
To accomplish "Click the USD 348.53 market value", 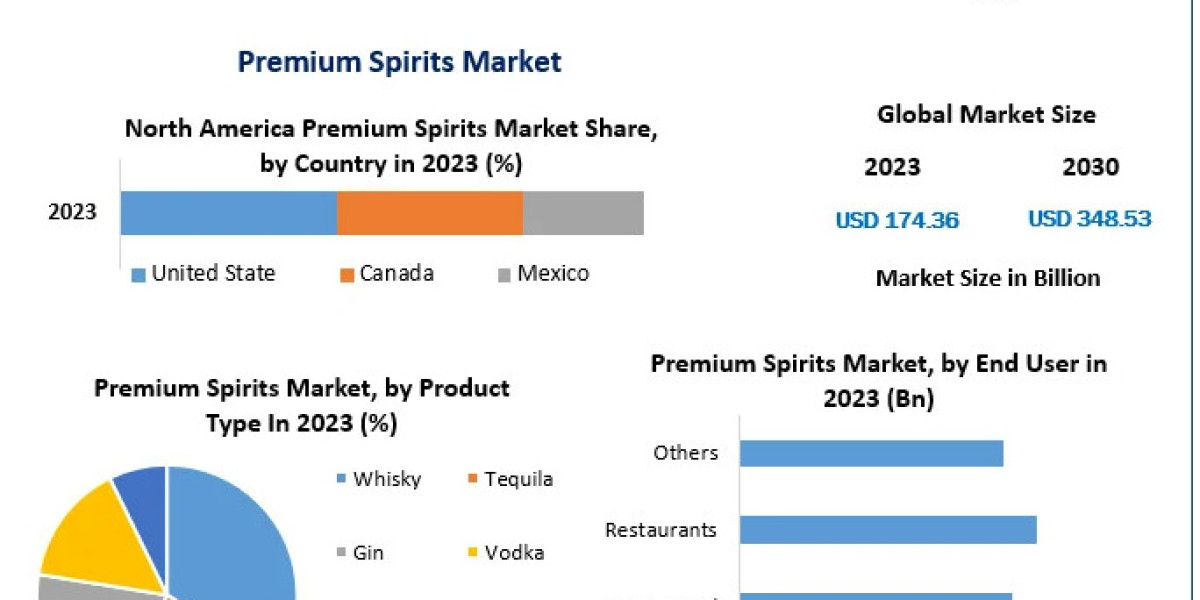I will (x=1089, y=218).
